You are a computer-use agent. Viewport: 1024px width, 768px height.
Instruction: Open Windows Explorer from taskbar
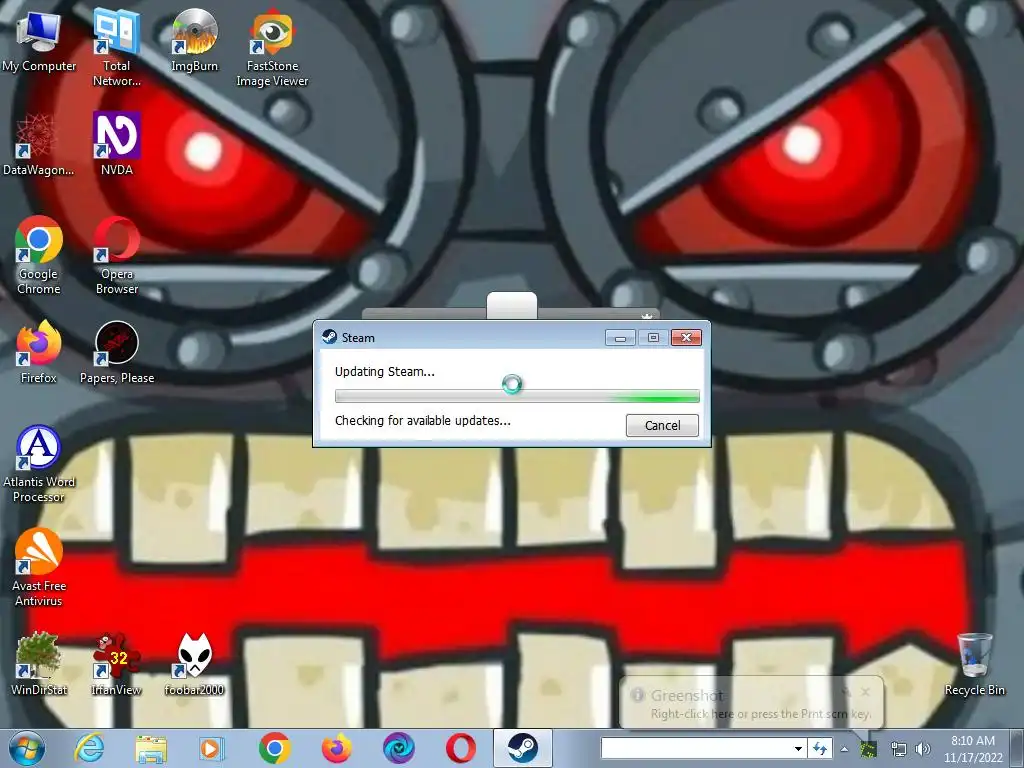[x=151, y=748]
